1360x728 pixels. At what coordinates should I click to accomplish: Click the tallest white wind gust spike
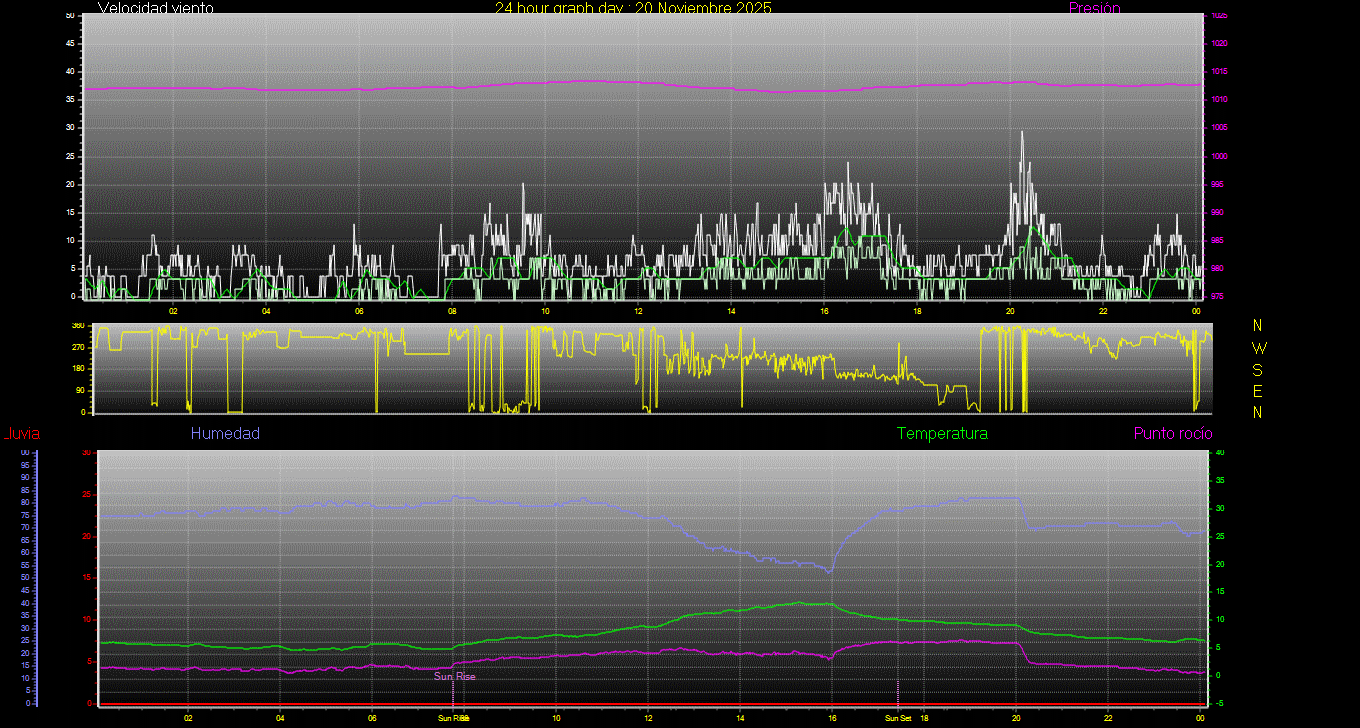[x=1022, y=134]
